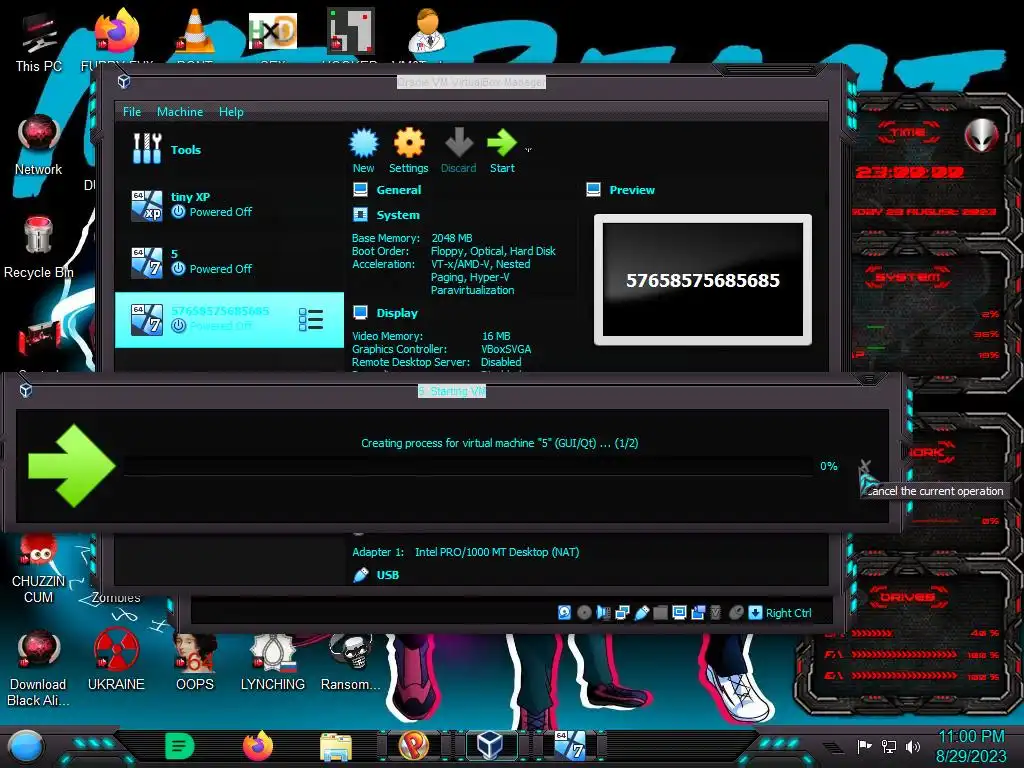Open the Machine menu

point(180,112)
